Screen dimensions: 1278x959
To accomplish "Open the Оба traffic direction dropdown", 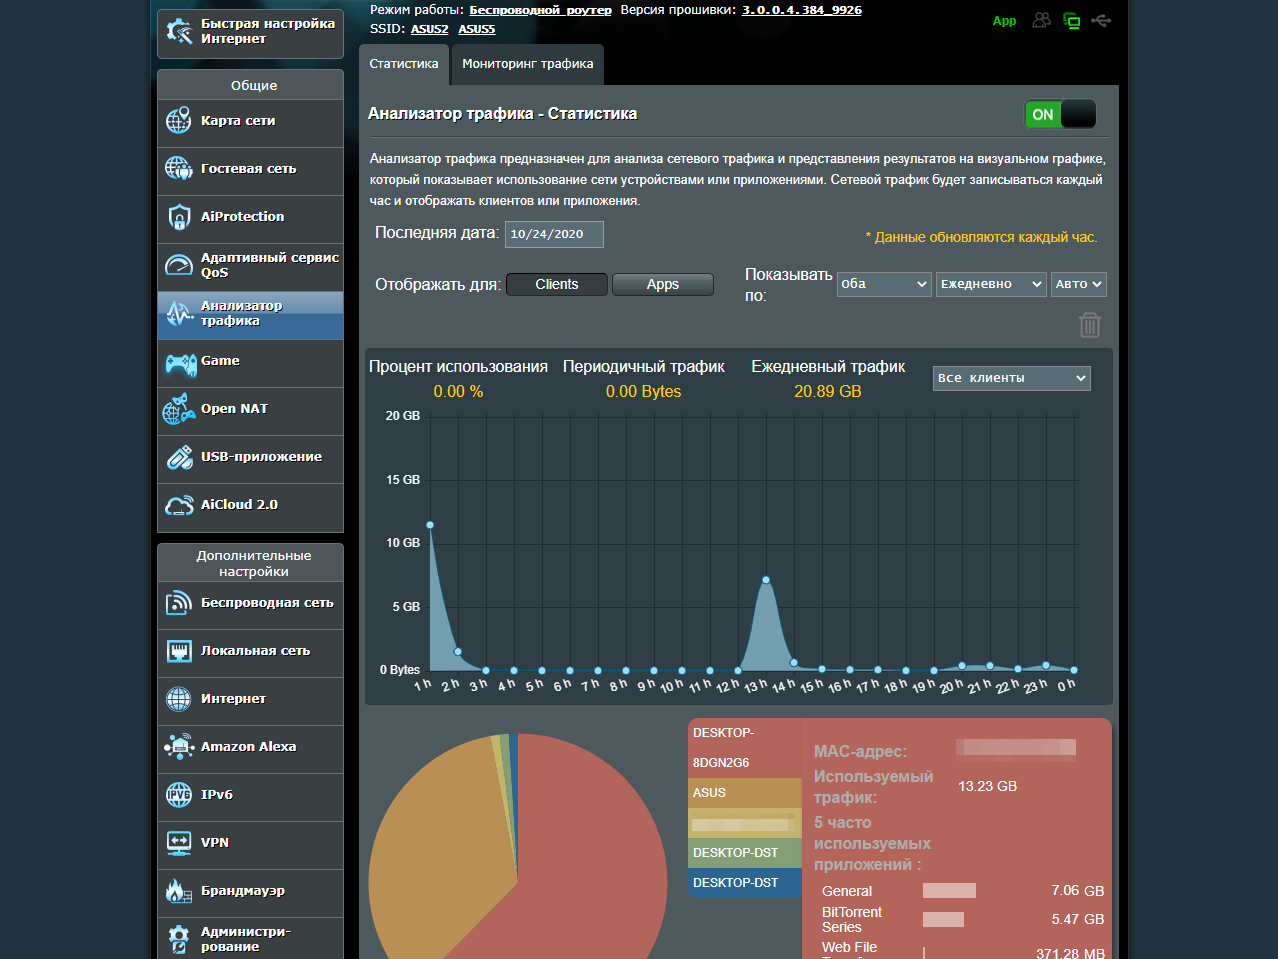I will [885, 284].
